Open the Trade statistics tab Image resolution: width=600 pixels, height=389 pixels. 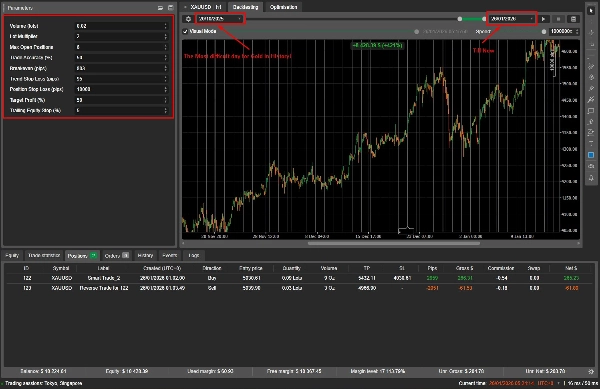pyautogui.click(x=44, y=255)
